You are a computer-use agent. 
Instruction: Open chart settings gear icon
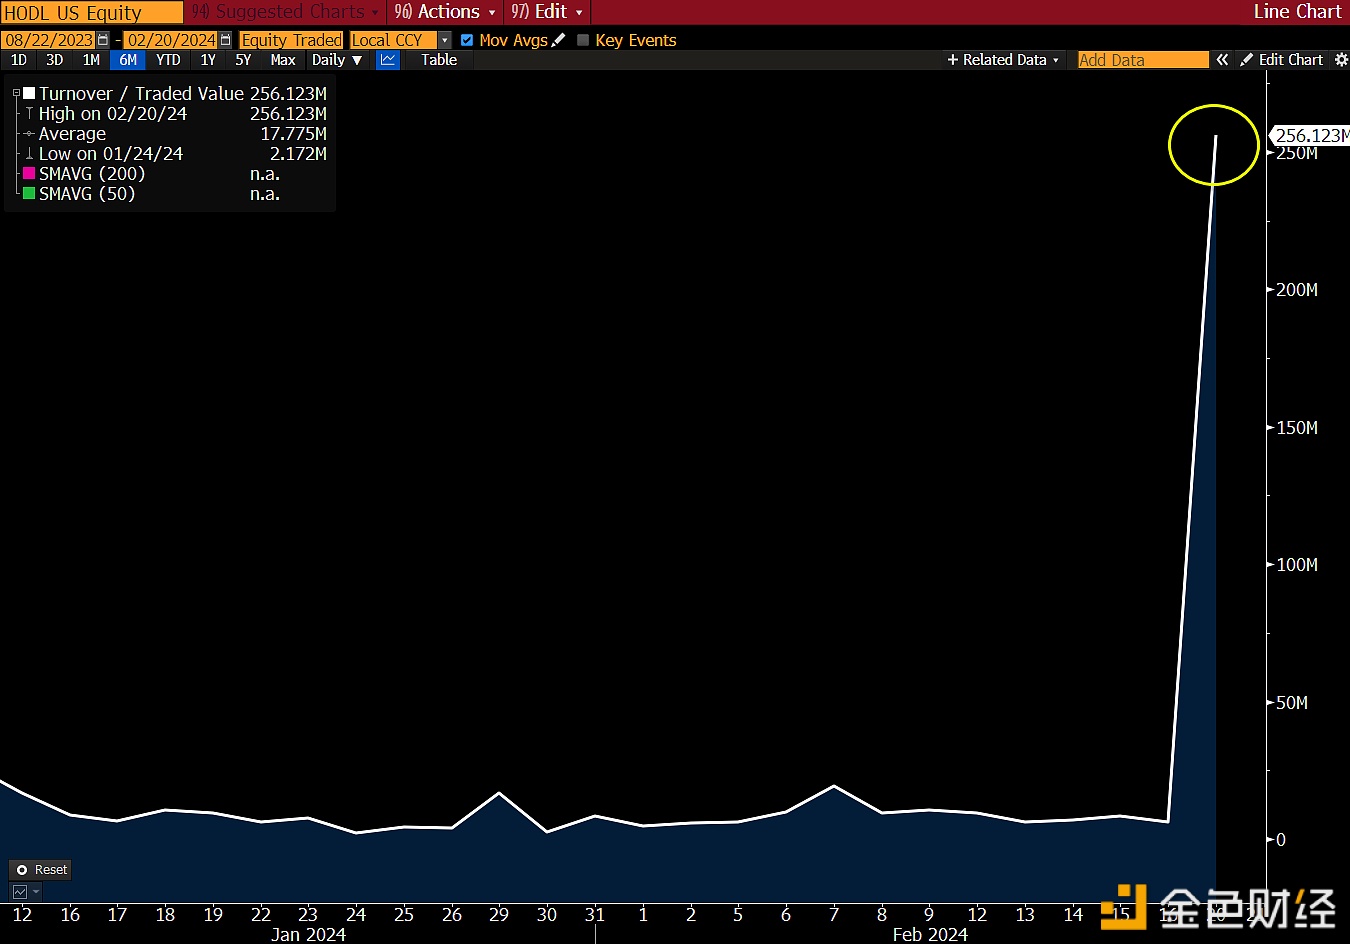[1341, 60]
